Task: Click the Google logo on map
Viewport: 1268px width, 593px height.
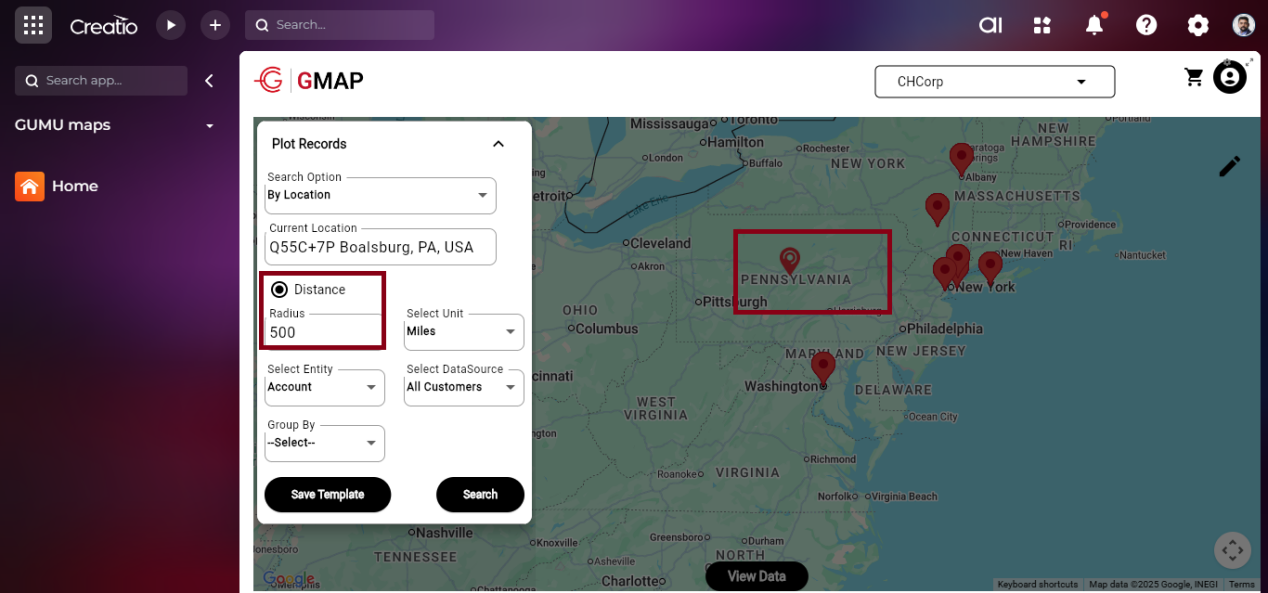Action: point(288,579)
